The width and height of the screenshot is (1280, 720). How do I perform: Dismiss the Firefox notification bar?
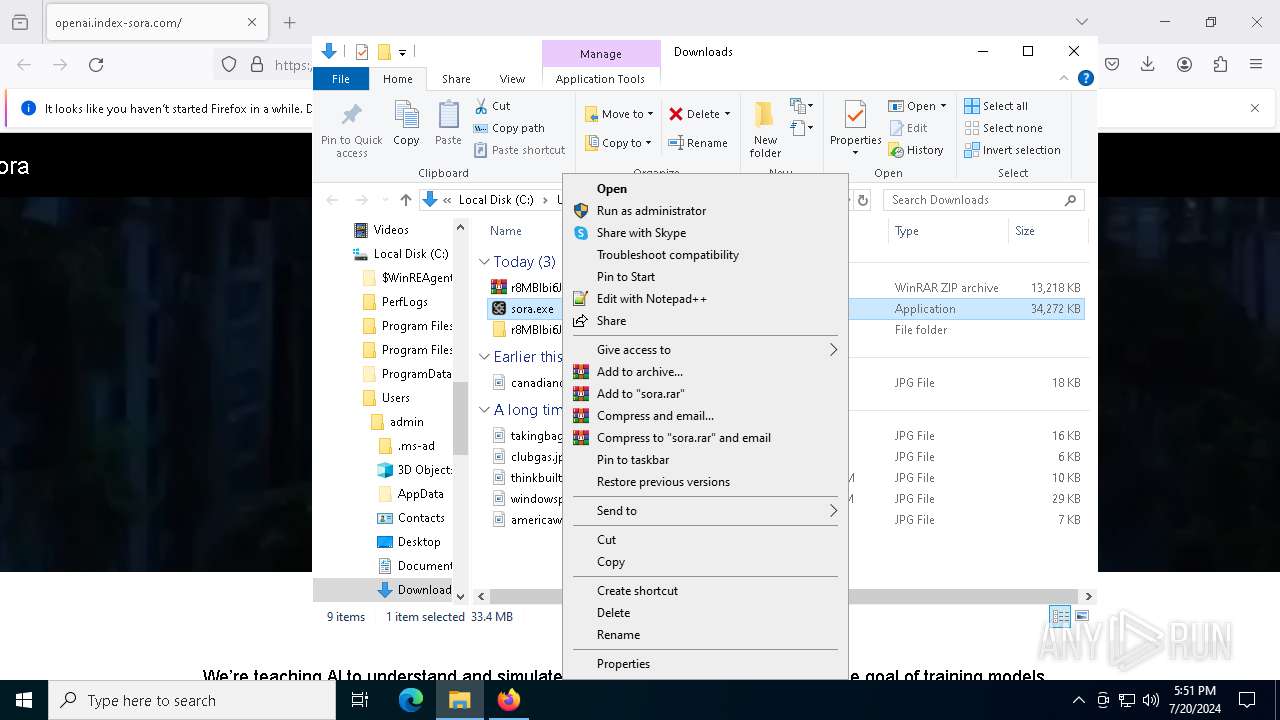[1255, 108]
